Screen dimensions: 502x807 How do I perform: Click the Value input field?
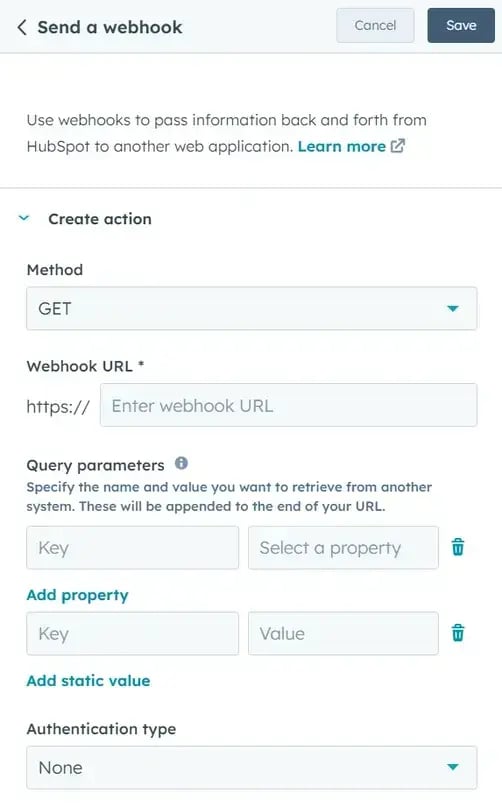click(343, 634)
